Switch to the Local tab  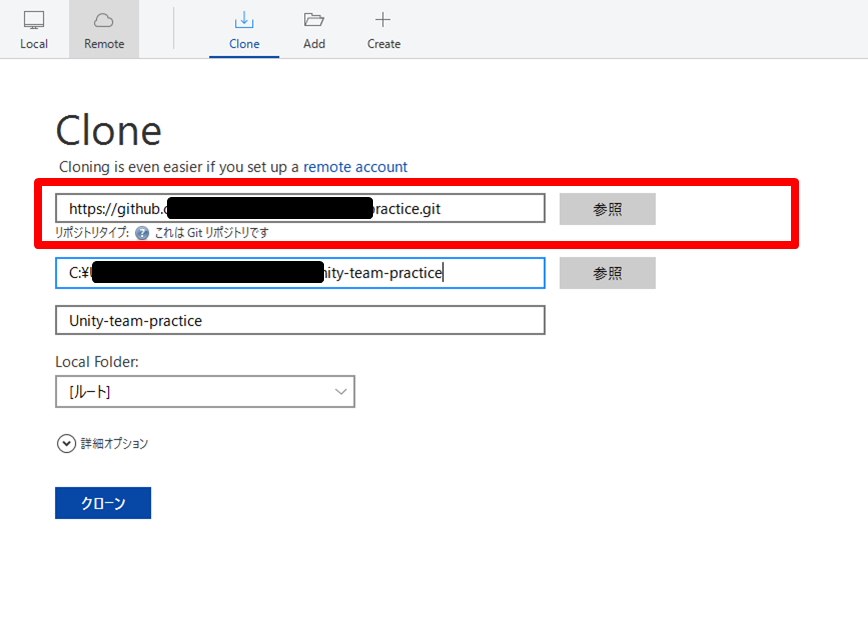click(x=34, y=29)
